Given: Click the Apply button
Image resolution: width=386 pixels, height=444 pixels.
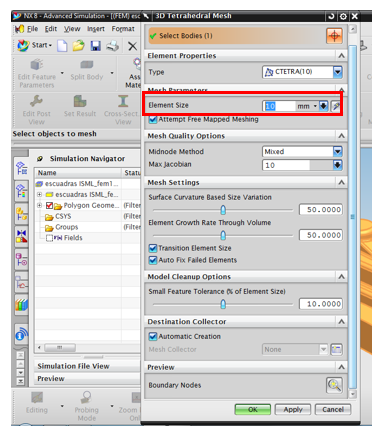Looking at the screenshot, I should pos(293,409).
